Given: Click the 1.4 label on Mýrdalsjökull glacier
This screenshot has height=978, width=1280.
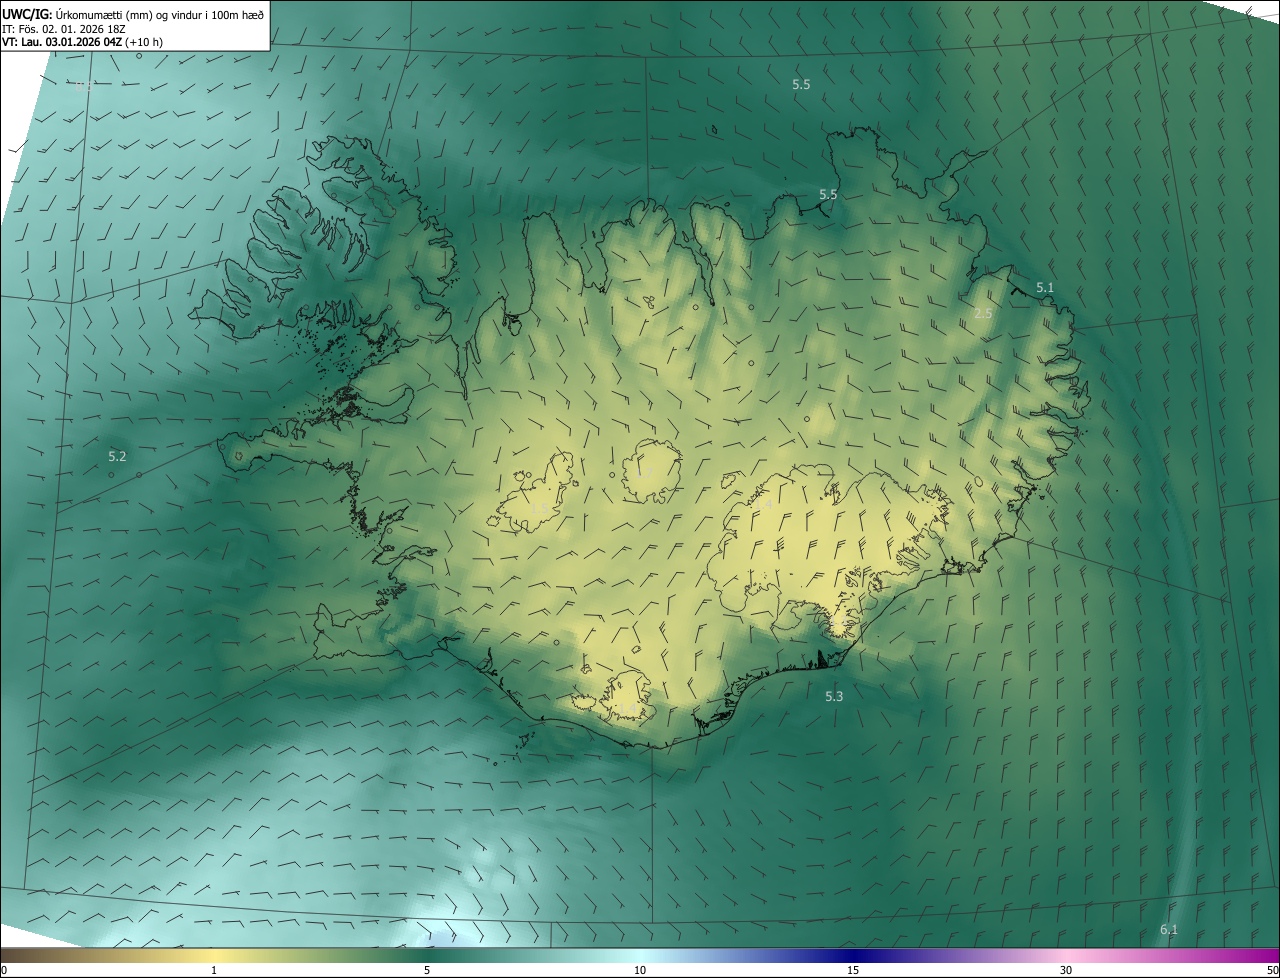Looking at the screenshot, I should click(x=627, y=709).
